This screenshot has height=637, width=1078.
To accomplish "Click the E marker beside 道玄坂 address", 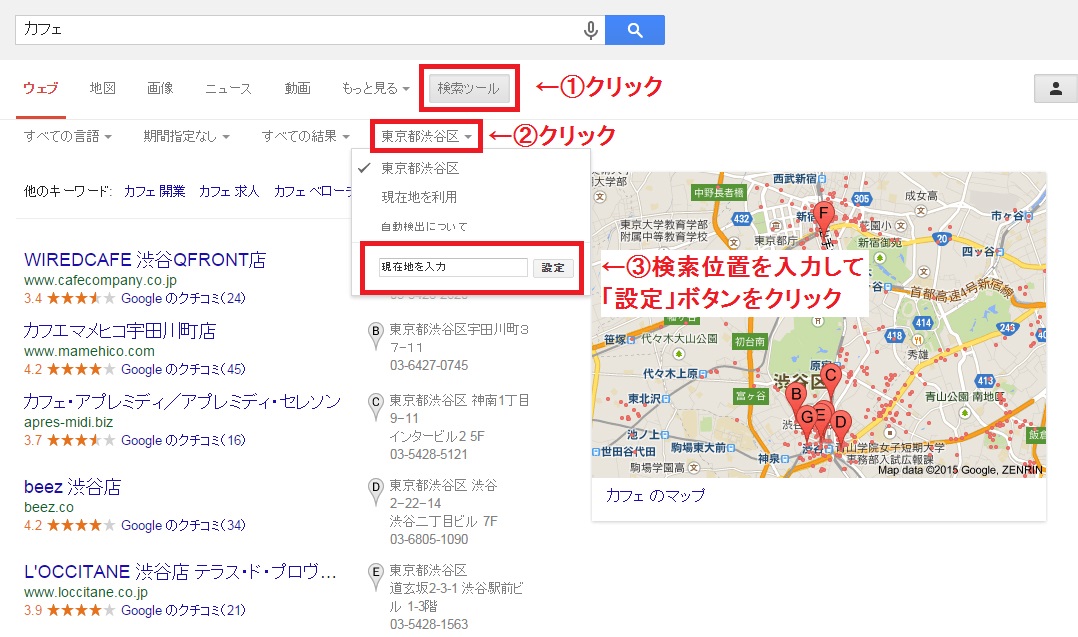I will [x=375, y=576].
